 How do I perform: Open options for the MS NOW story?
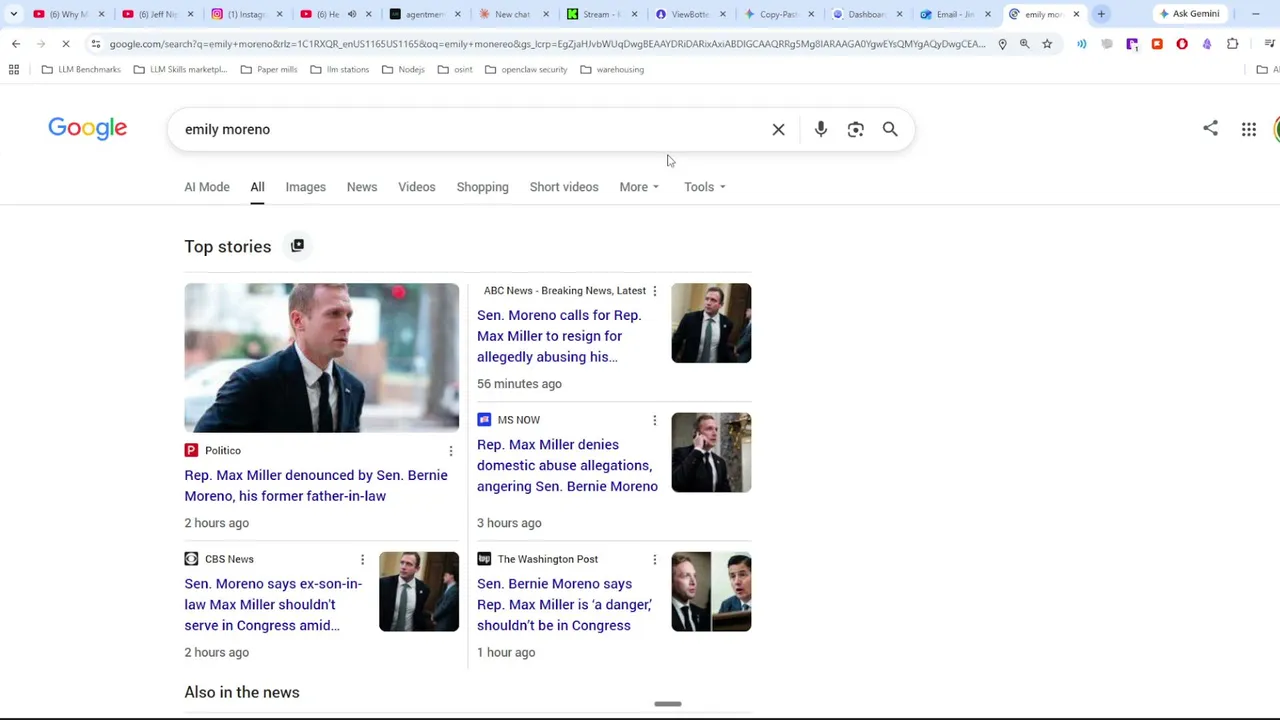[x=654, y=420]
